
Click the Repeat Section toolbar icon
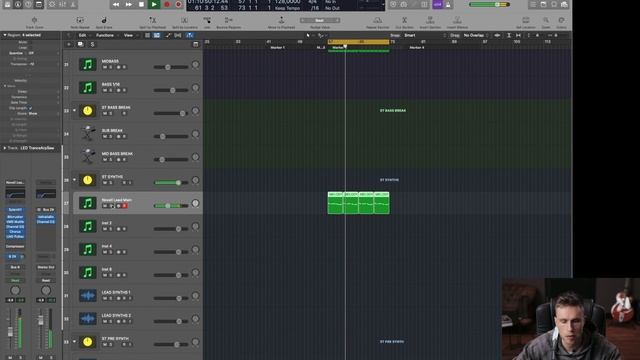(378, 20)
